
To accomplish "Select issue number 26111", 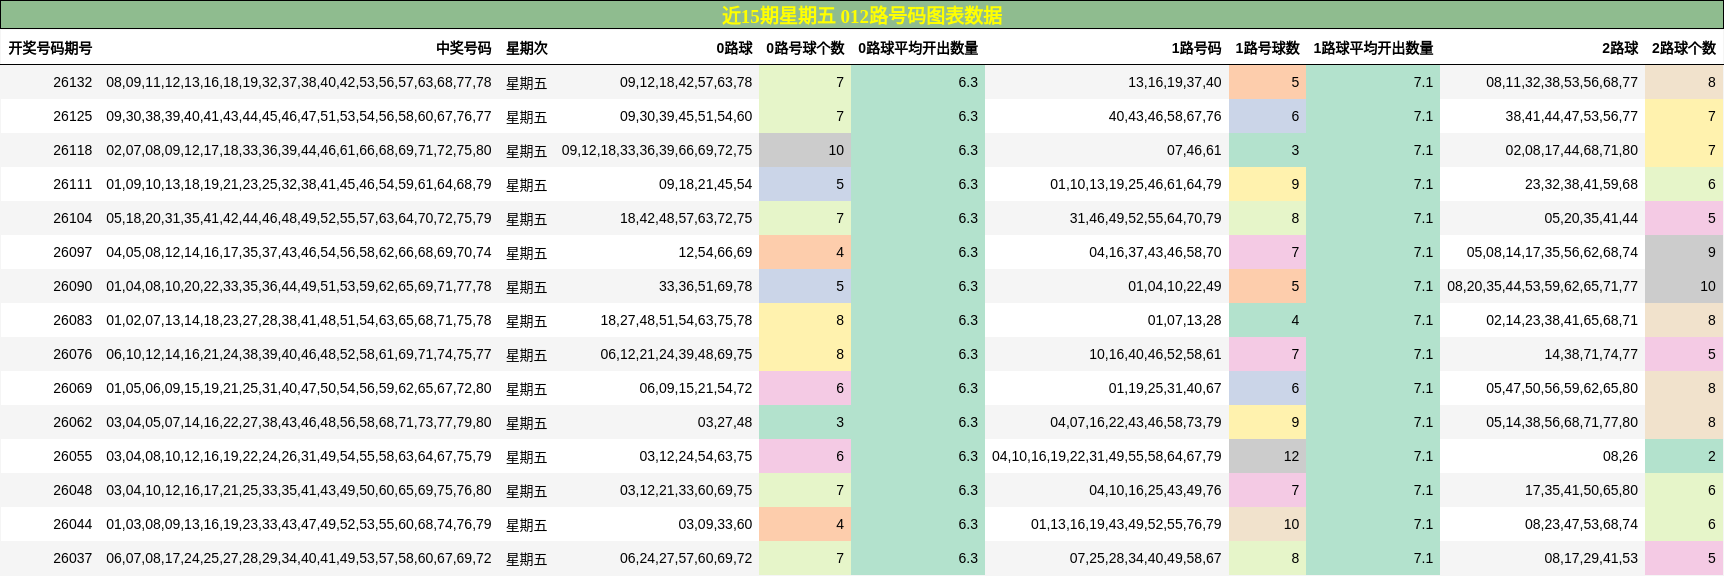I will (x=72, y=184).
